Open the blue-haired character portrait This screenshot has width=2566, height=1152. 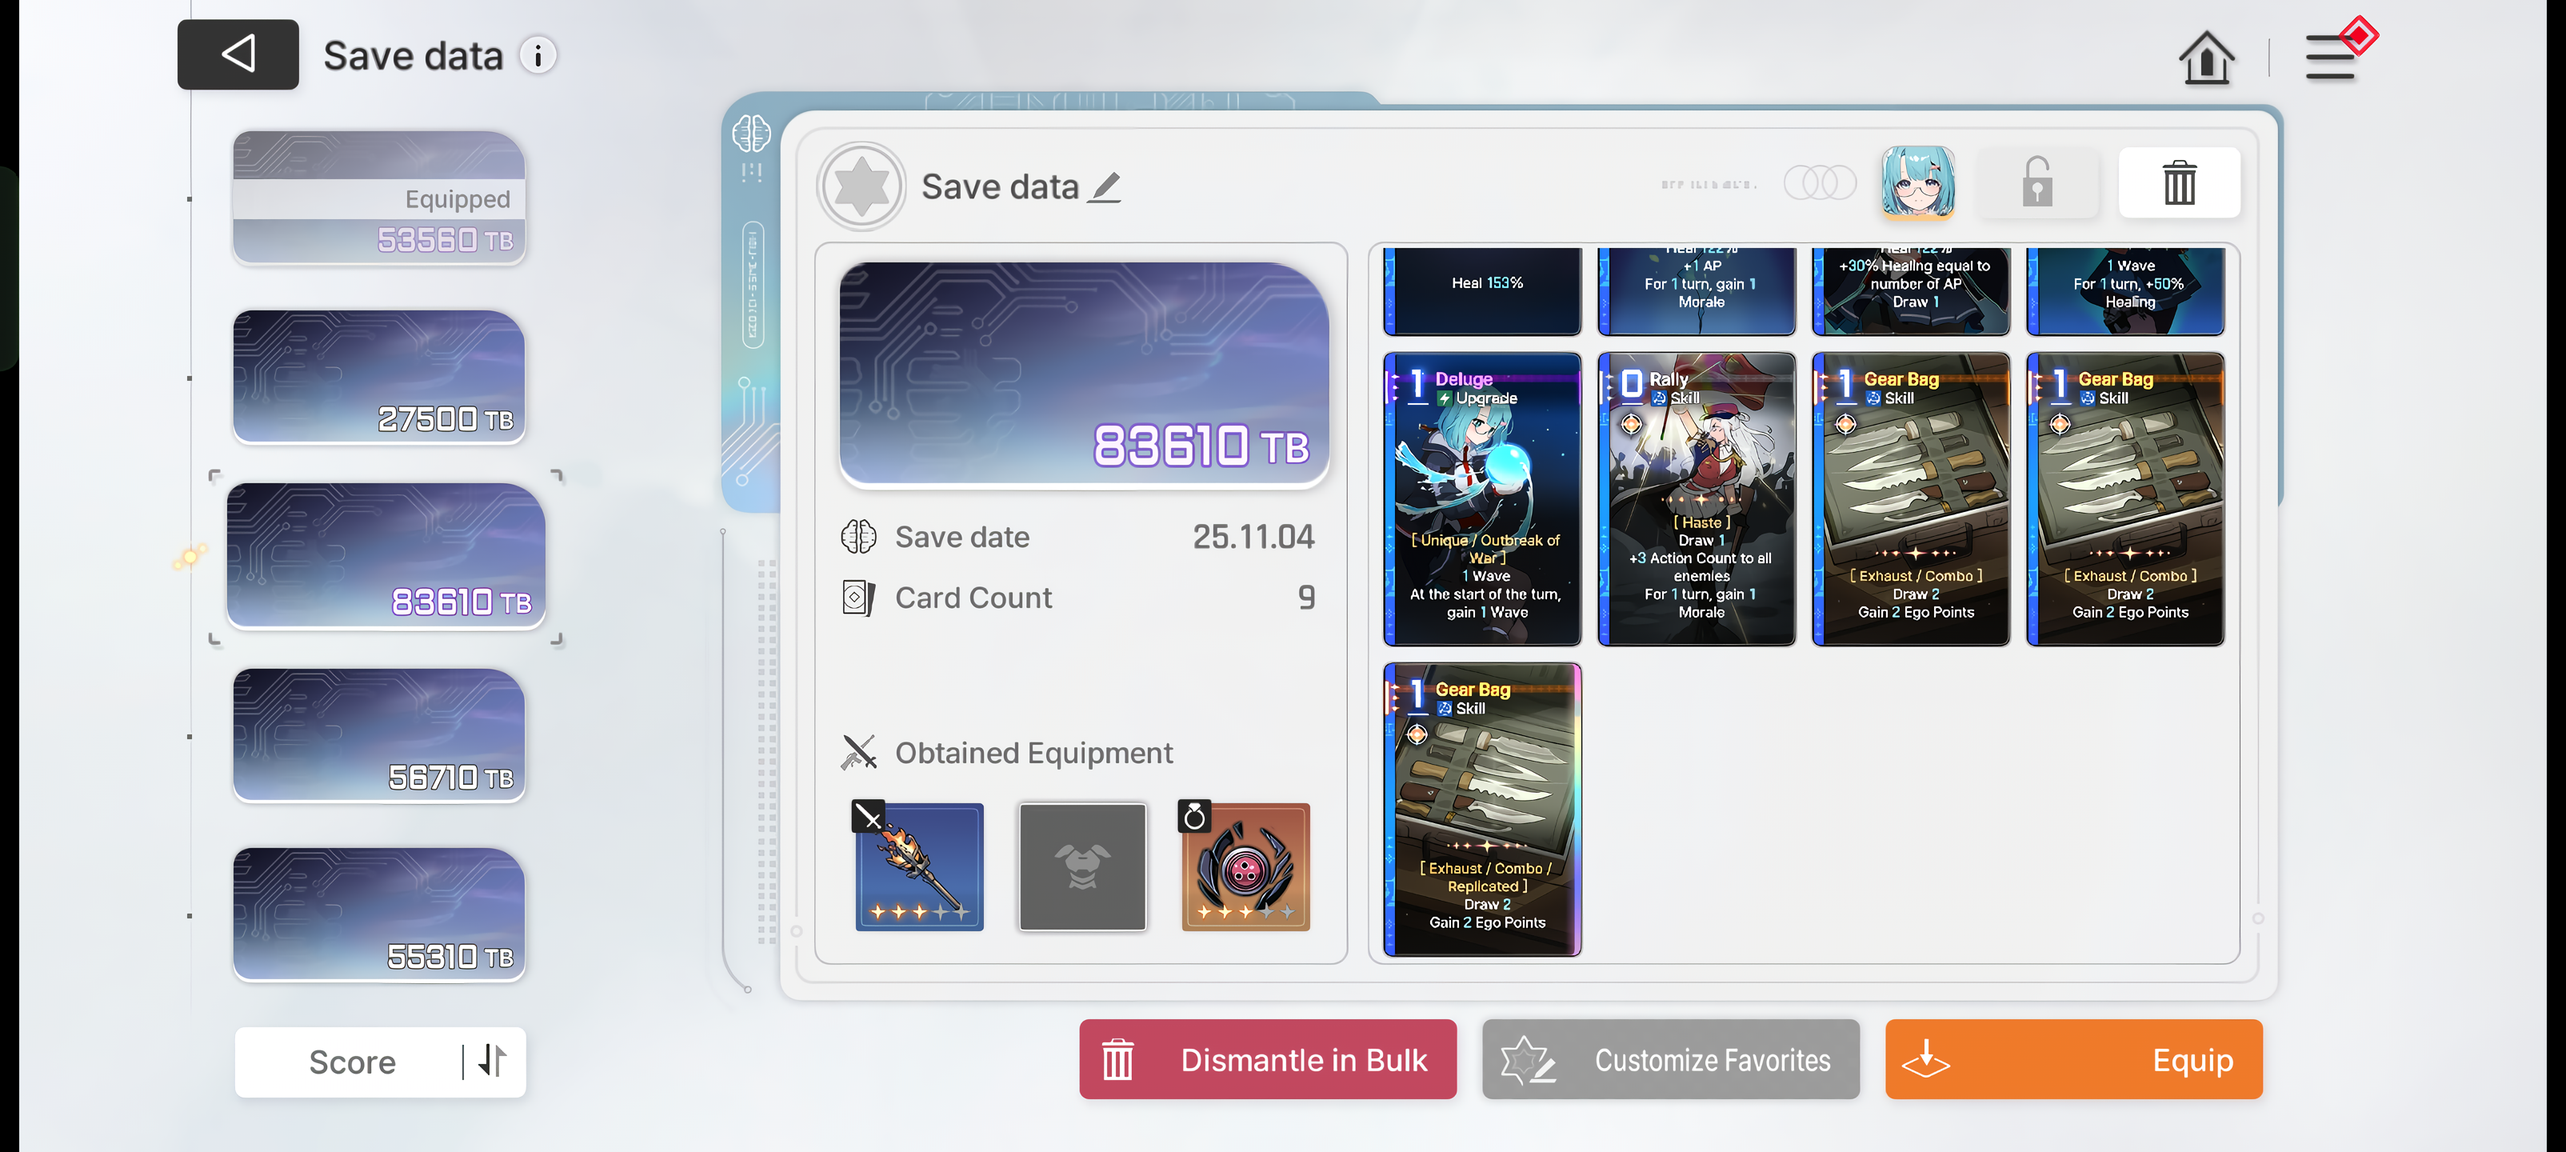point(1917,183)
